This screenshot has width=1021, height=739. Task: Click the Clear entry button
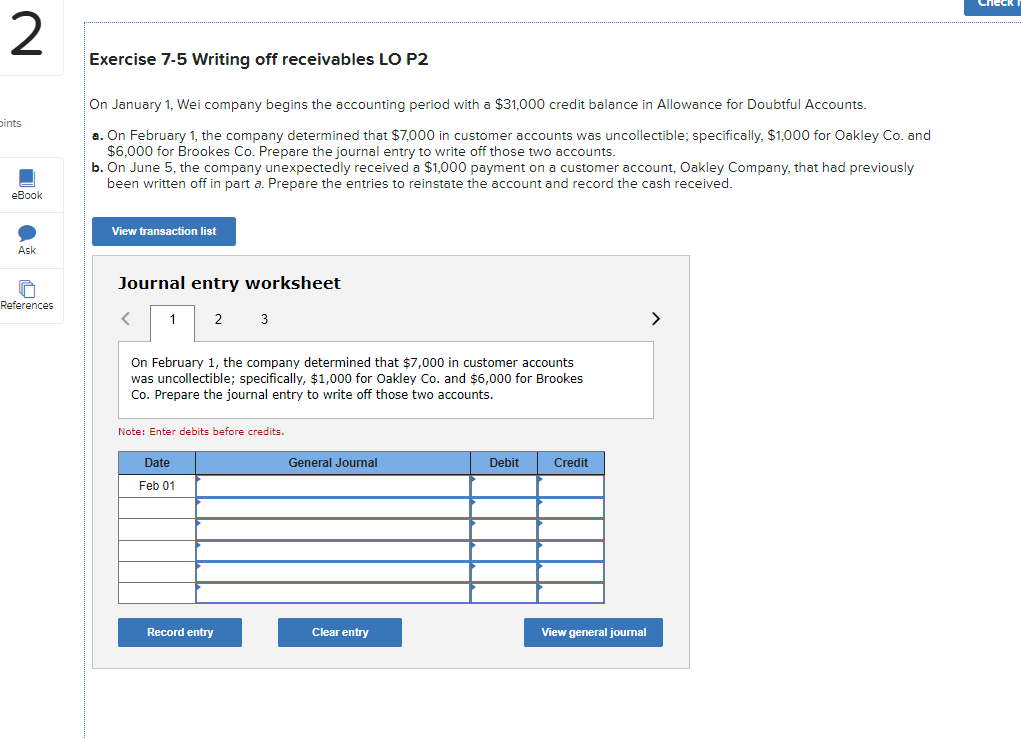pos(340,632)
